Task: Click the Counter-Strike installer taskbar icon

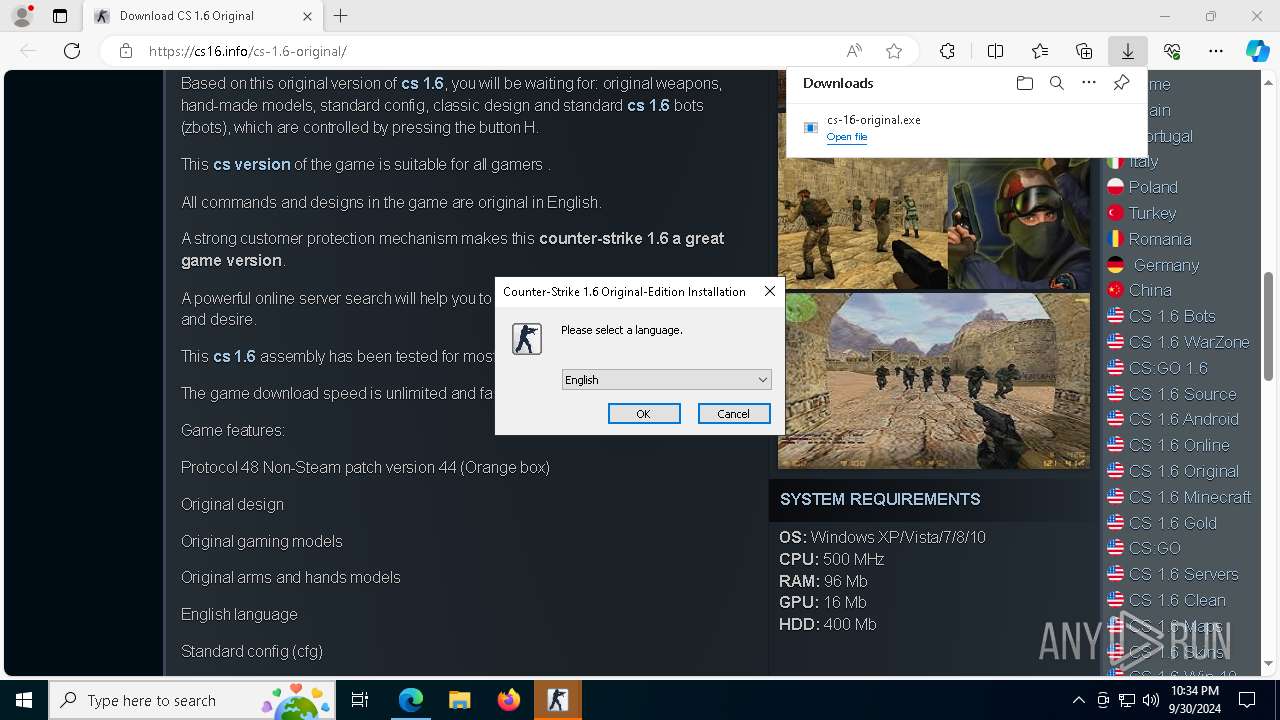Action: tap(558, 700)
